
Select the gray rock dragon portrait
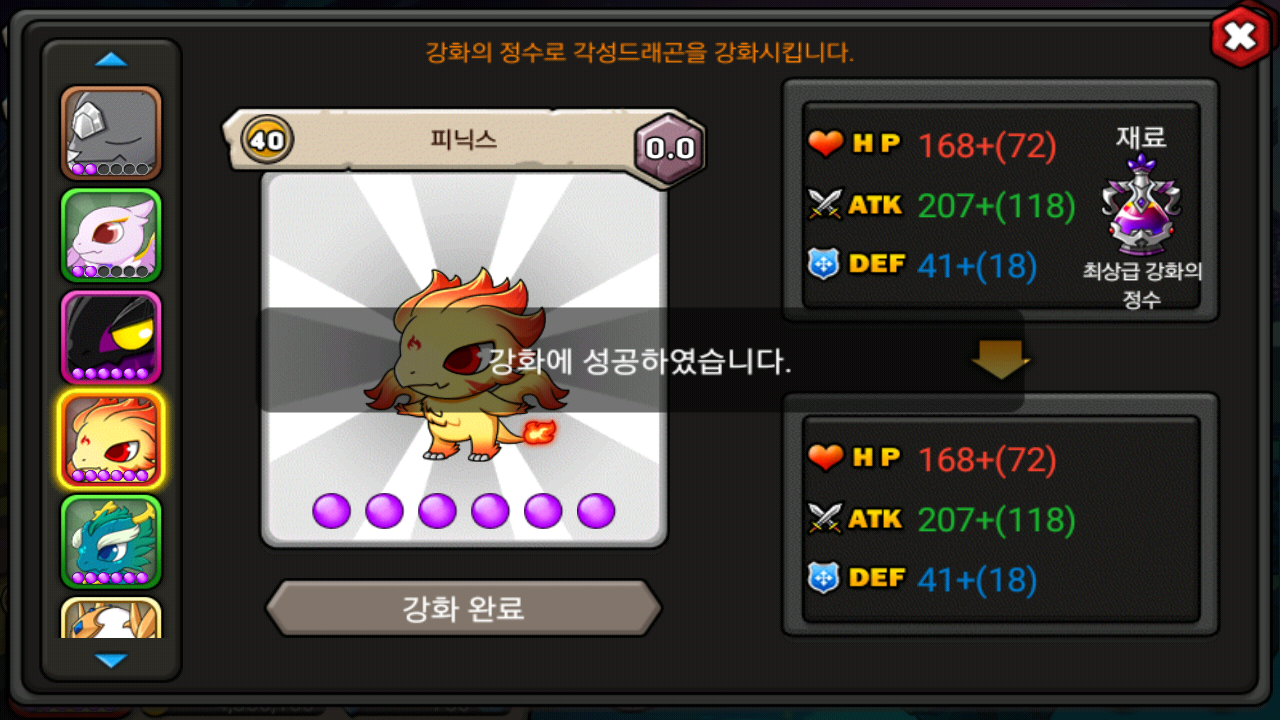tap(111, 132)
